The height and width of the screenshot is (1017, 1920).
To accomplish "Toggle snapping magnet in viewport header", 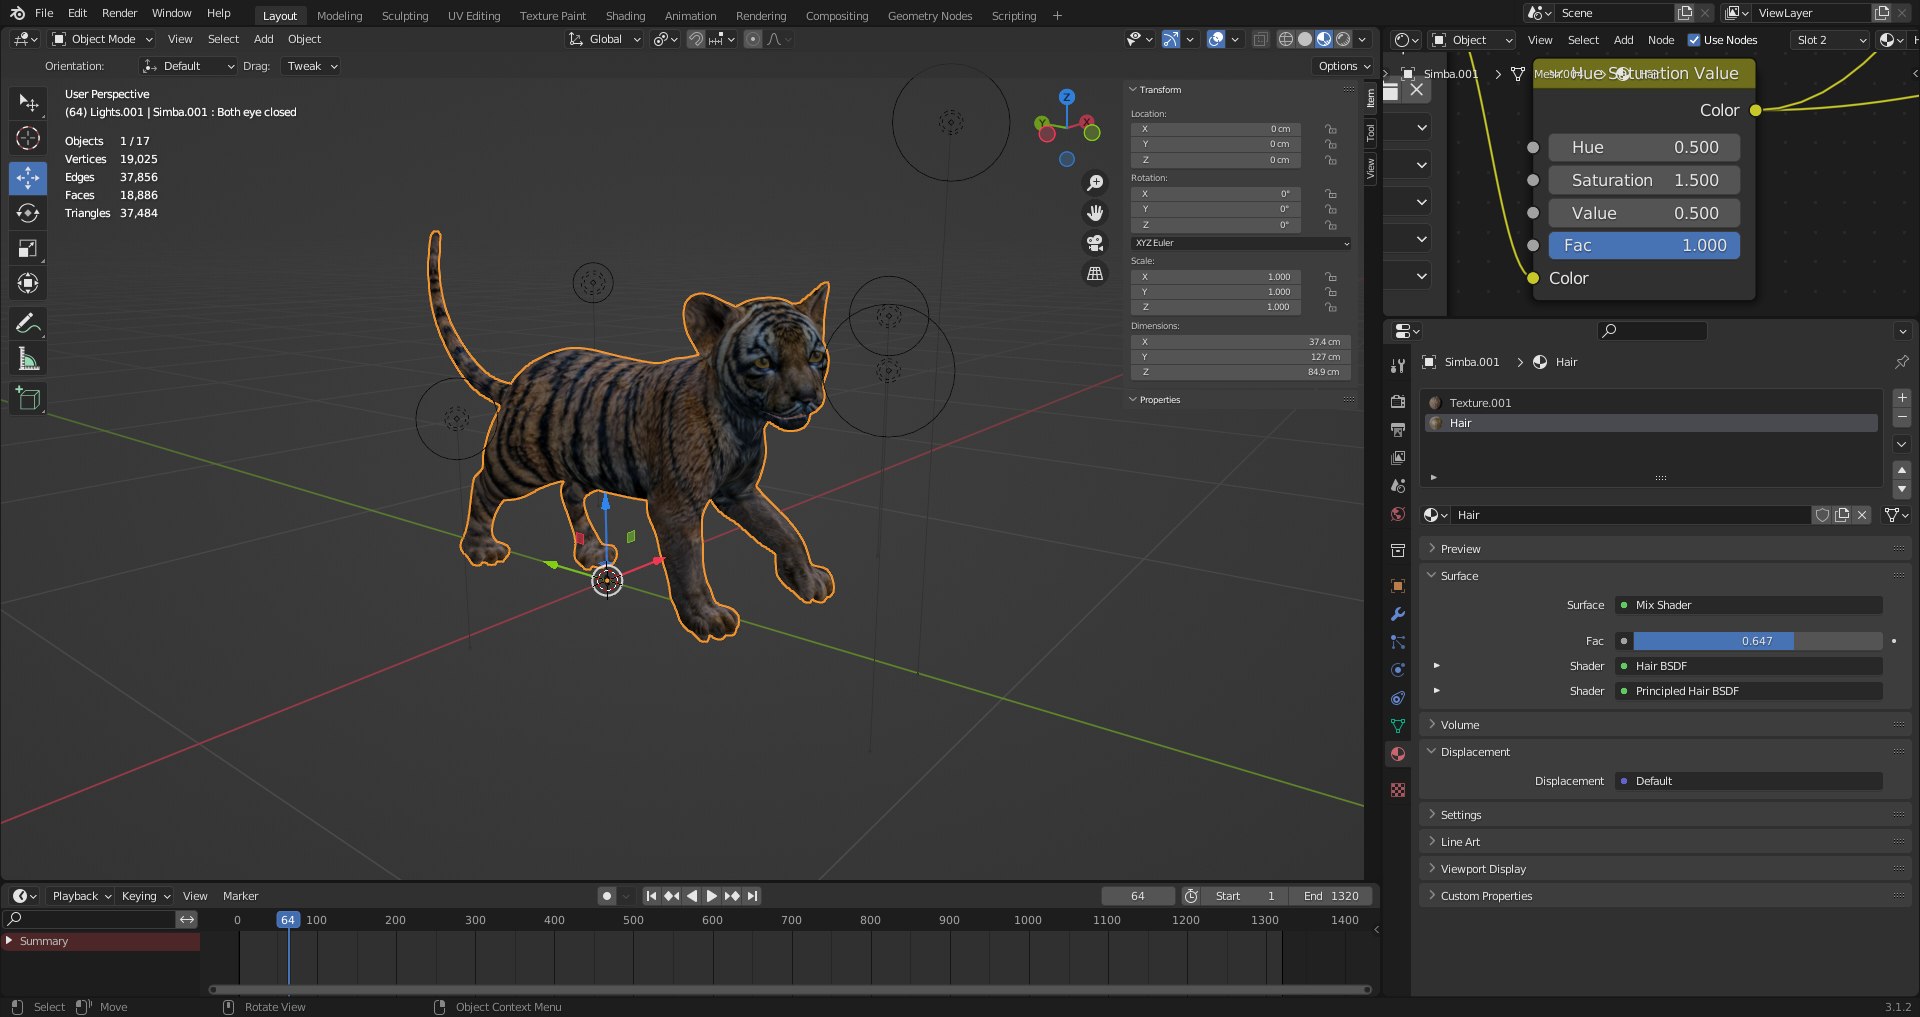I will pos(696,39).
